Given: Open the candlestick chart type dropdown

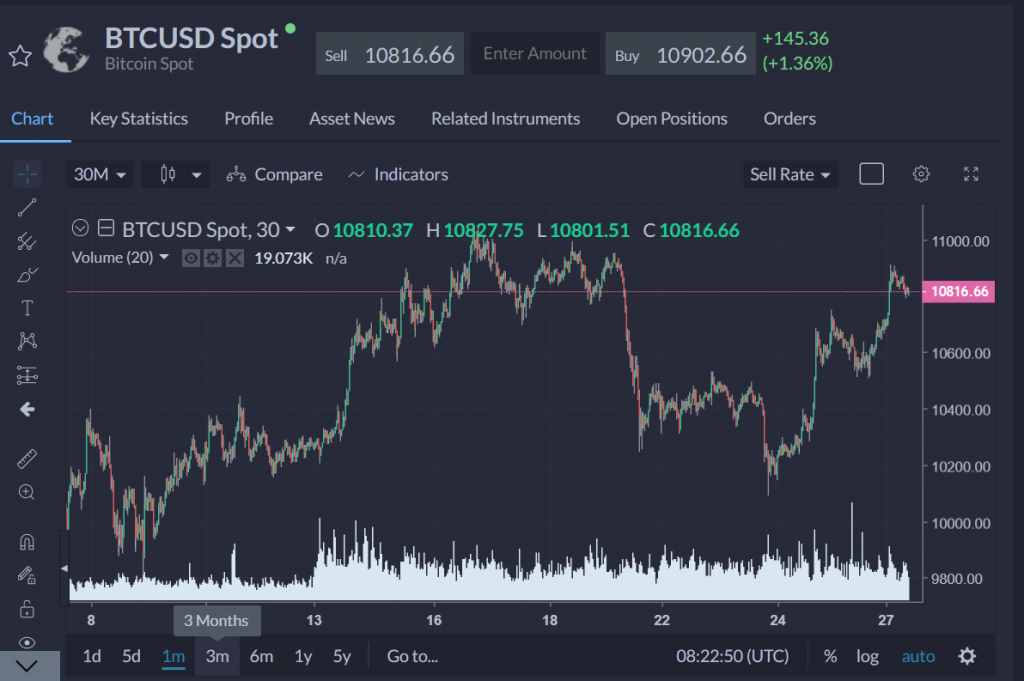Looking at the screenshot, I should click(176, 174).
